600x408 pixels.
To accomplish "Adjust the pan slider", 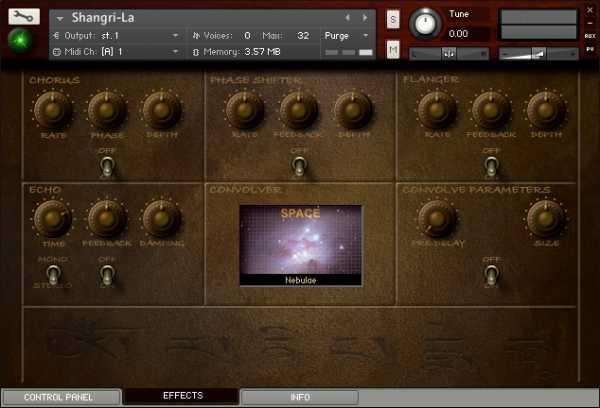I will (449, 54).
